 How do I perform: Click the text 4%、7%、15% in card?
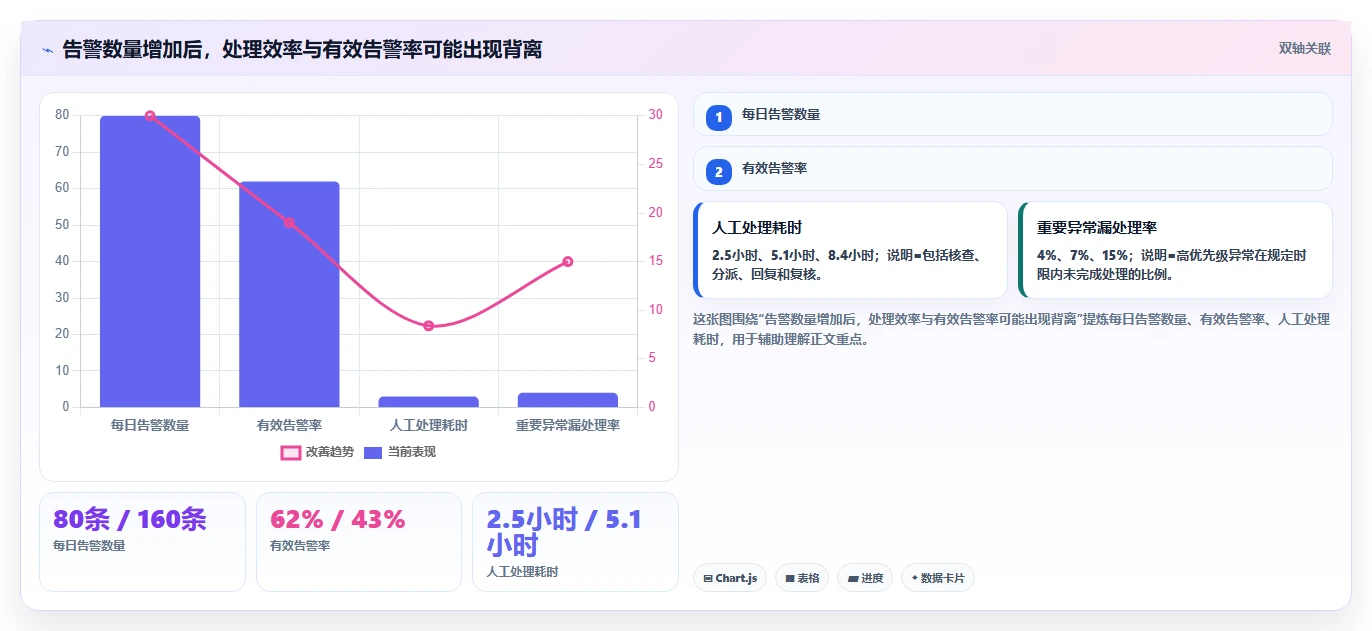(1085, 255)
